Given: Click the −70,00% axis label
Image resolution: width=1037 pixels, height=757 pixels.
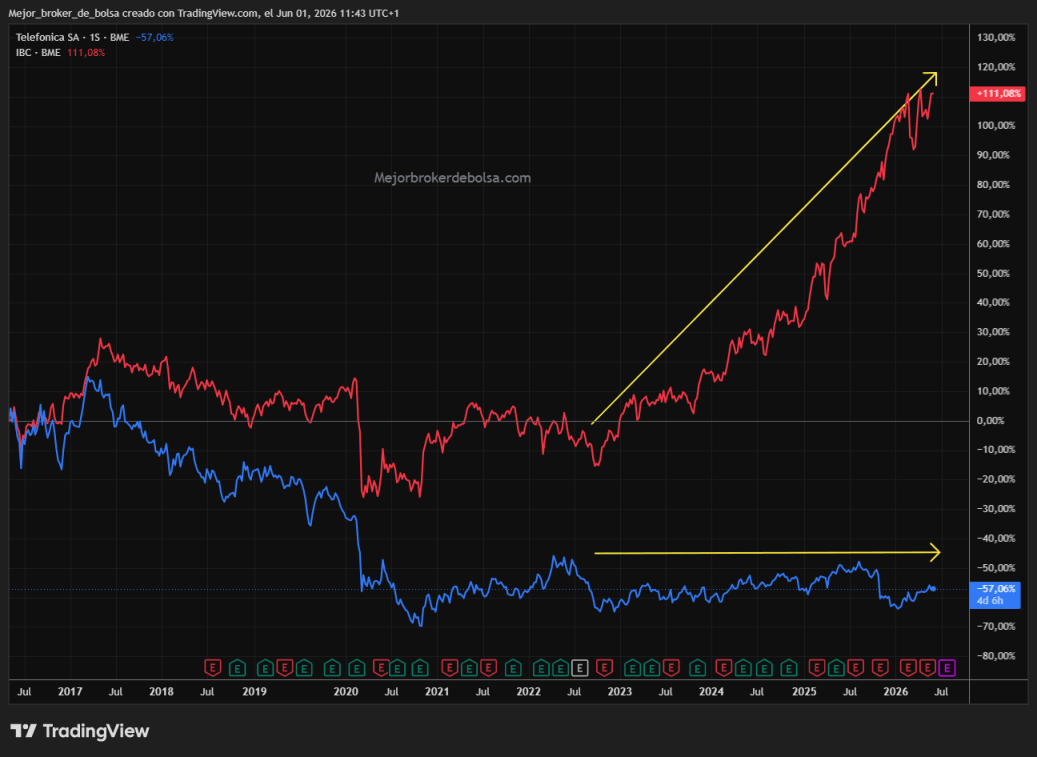Looking at the screenshot, I should (x=996, y=626).
